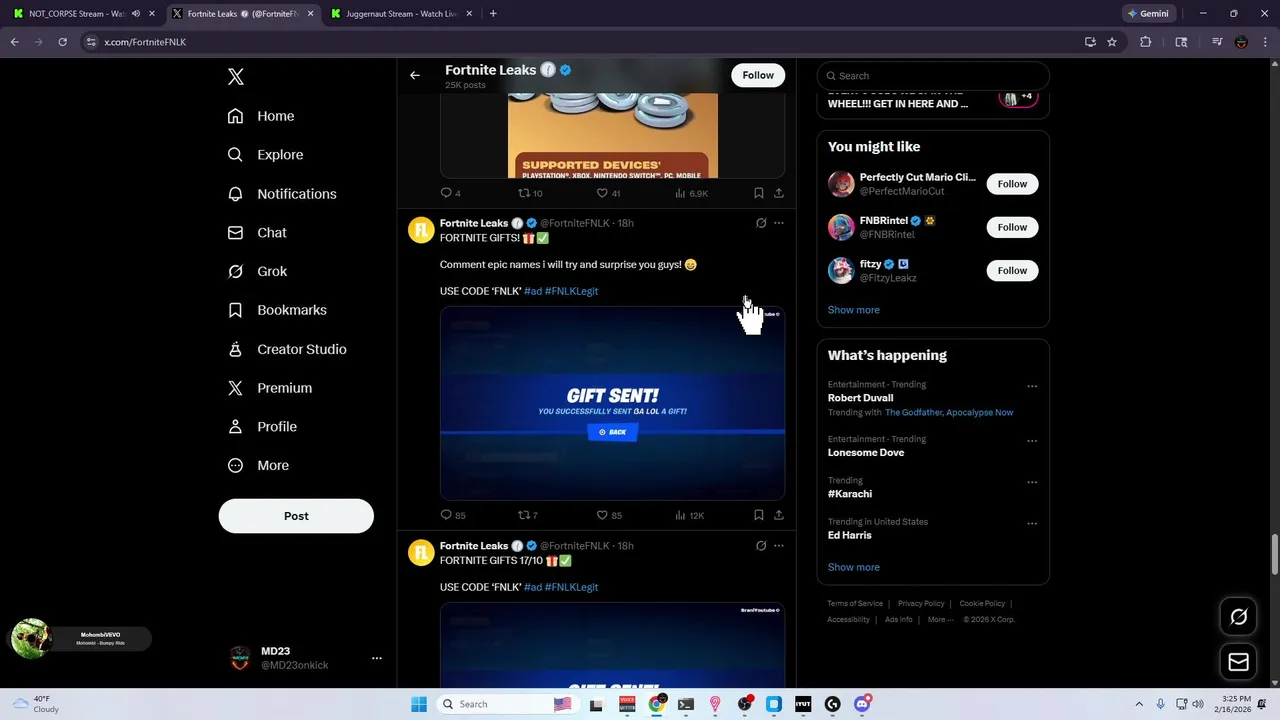Open Gemini button in Chrome
1280x720 pixels.
pos(1148,14)
